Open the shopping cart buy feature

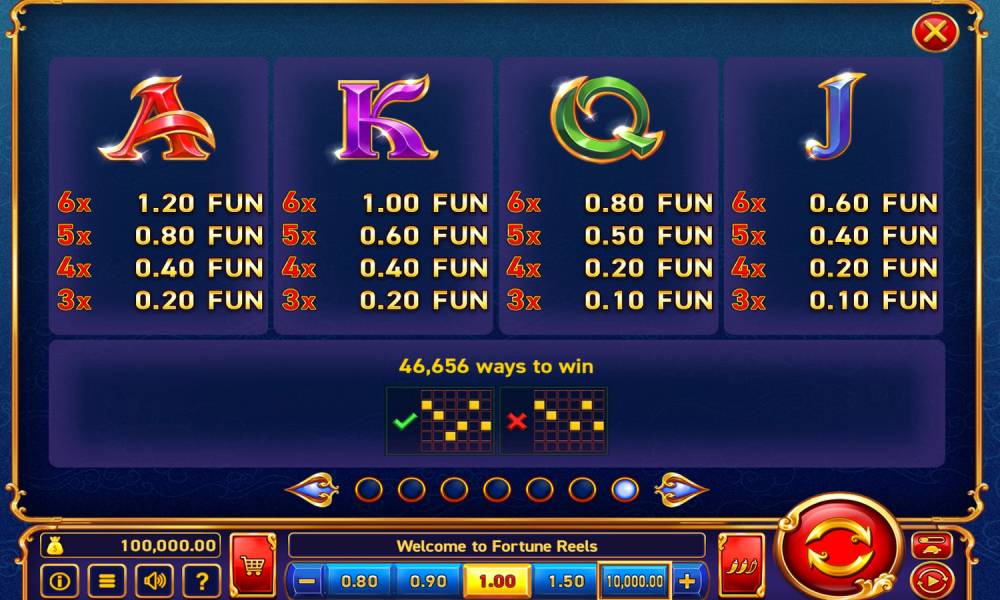tap(253, 565)
